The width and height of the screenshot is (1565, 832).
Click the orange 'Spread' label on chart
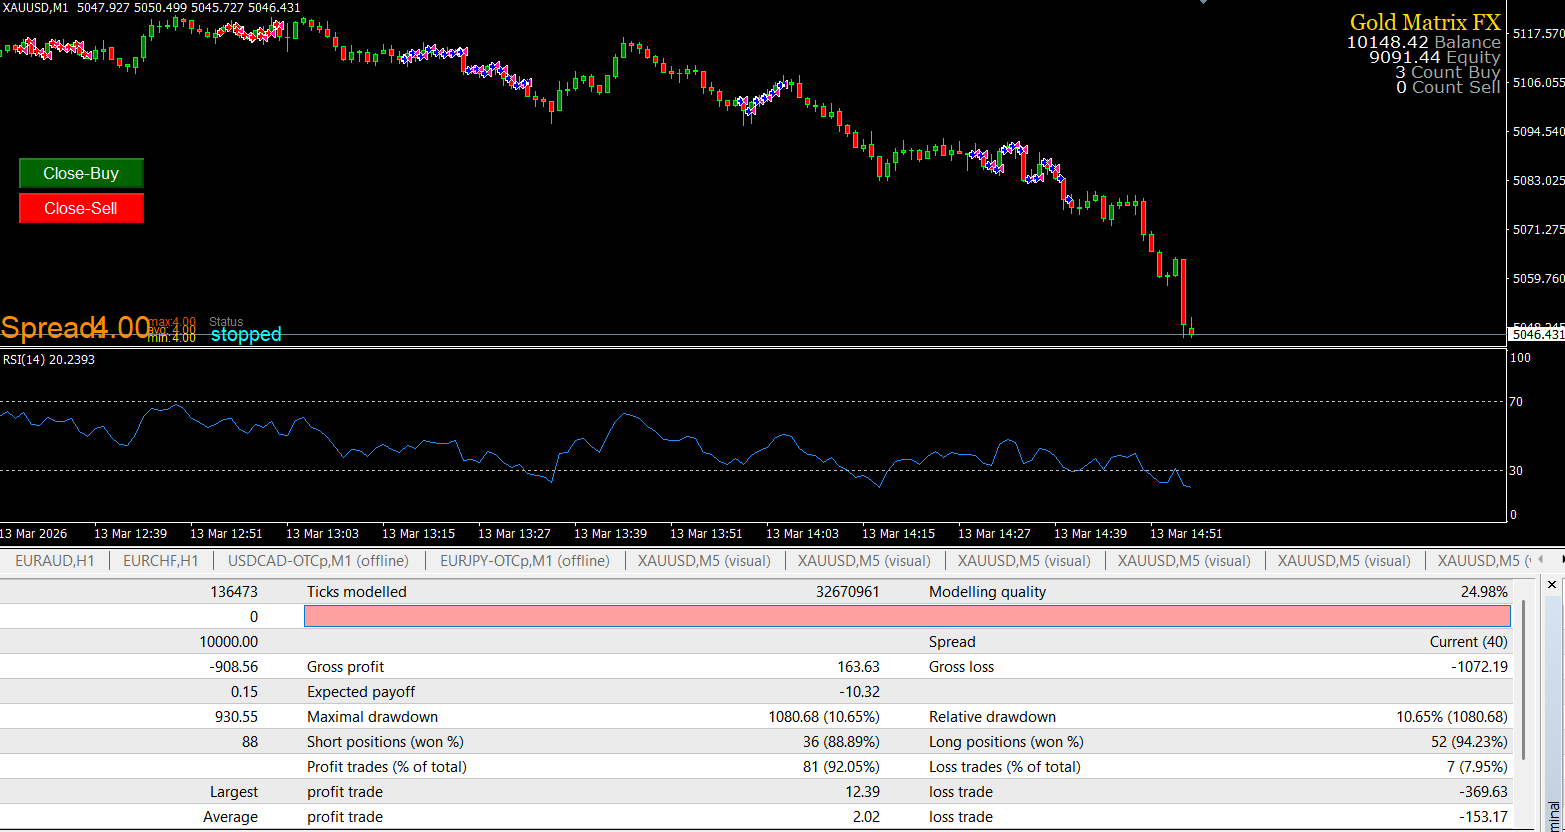pos(47,328)
